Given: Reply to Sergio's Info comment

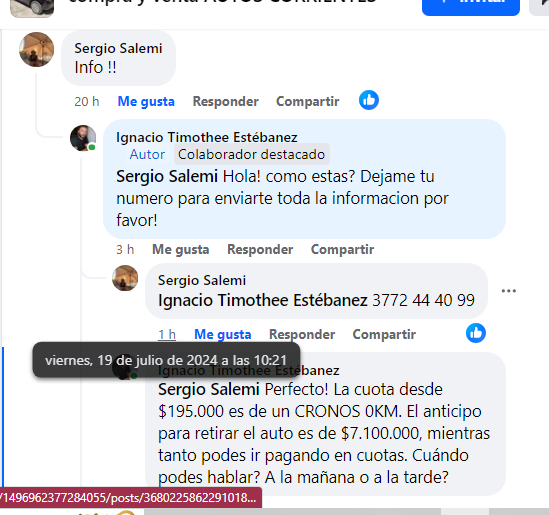Looking at the screenshot, I should pyautogui.click(x=225, y=102).
